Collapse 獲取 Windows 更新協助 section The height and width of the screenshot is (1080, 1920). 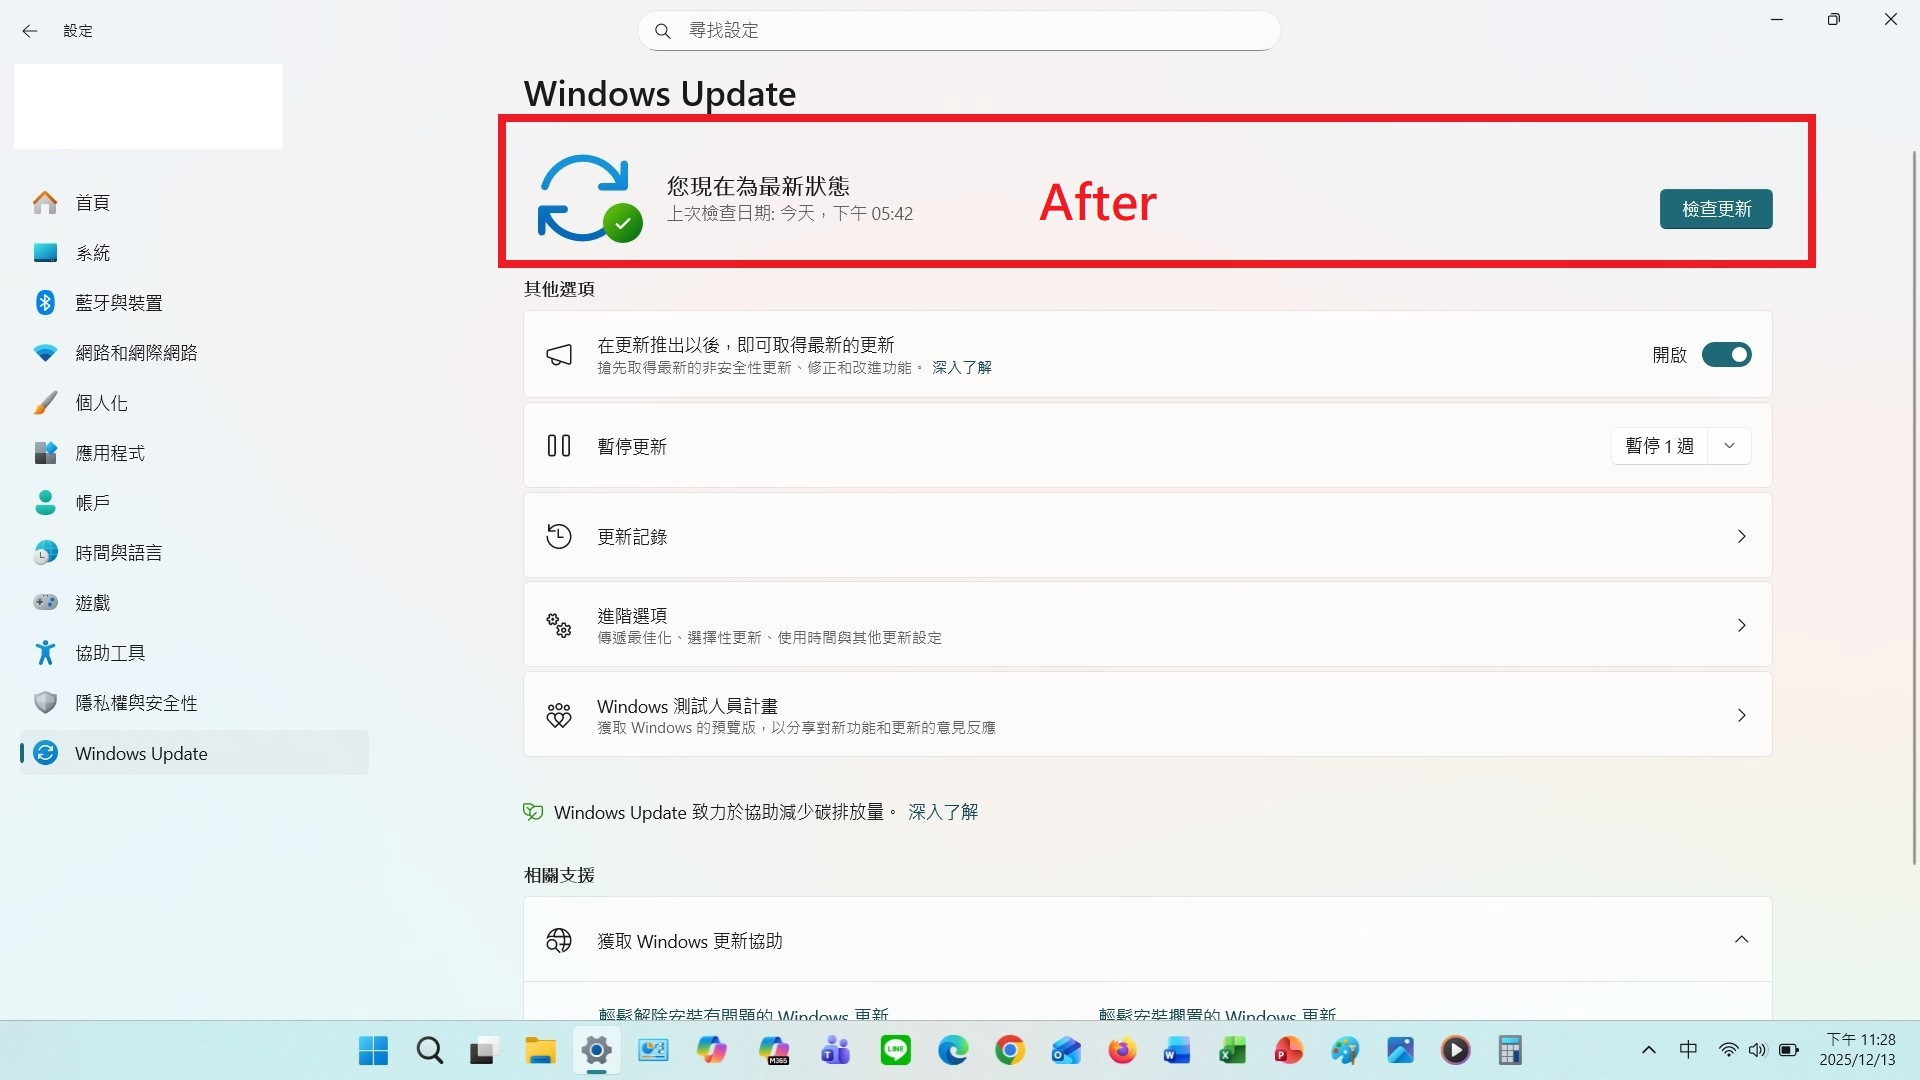pyautogui.click(x=1741, y=940)
